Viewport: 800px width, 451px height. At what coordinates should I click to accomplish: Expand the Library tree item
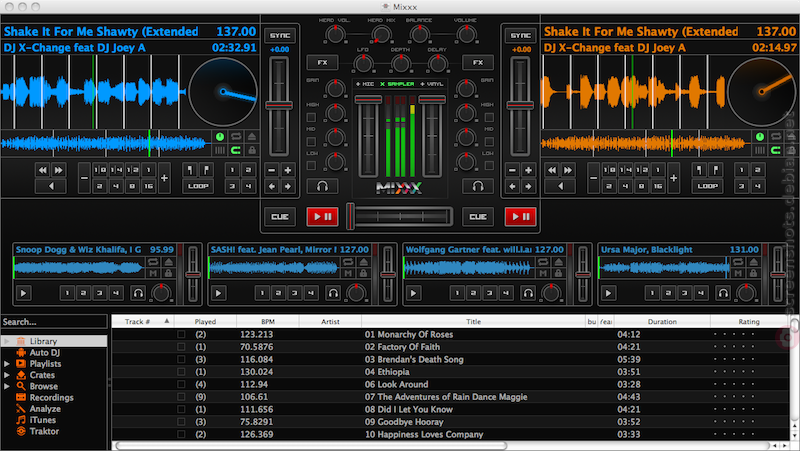point(7,341)
